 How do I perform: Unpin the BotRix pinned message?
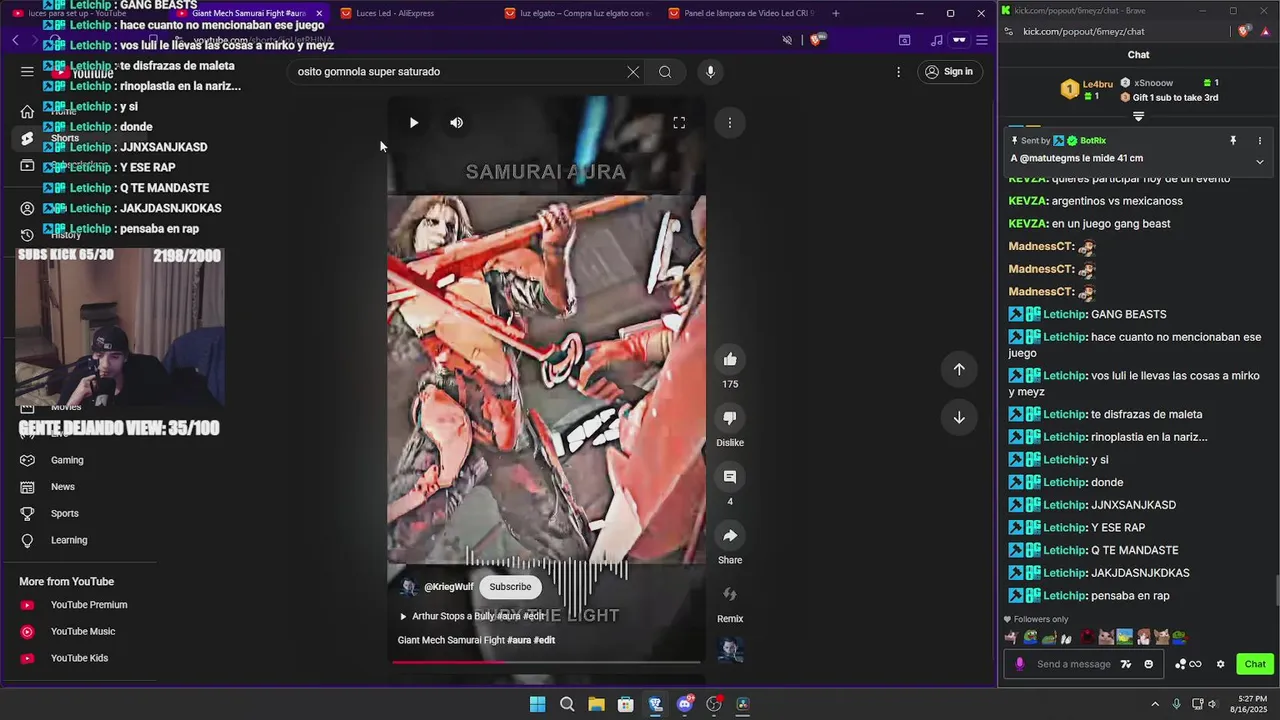click(1233, 141)
